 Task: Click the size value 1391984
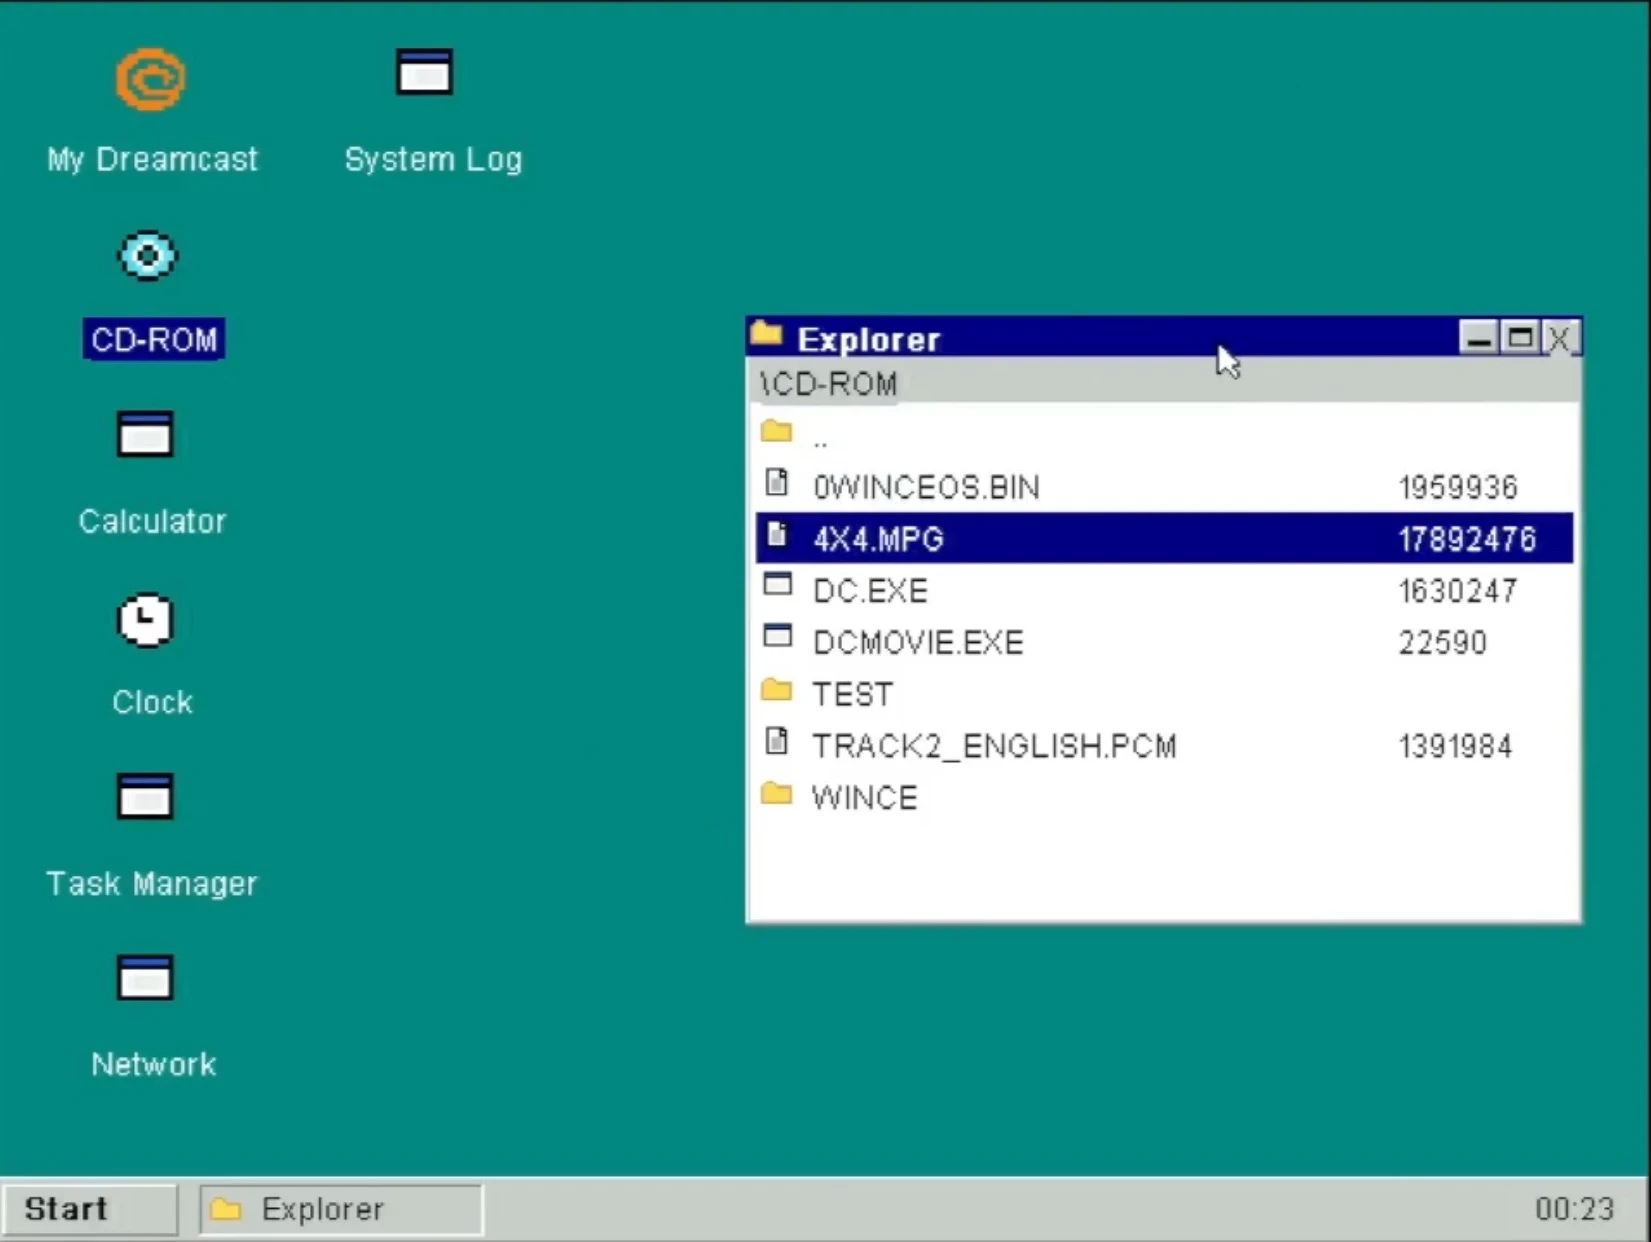[1455, 746]
